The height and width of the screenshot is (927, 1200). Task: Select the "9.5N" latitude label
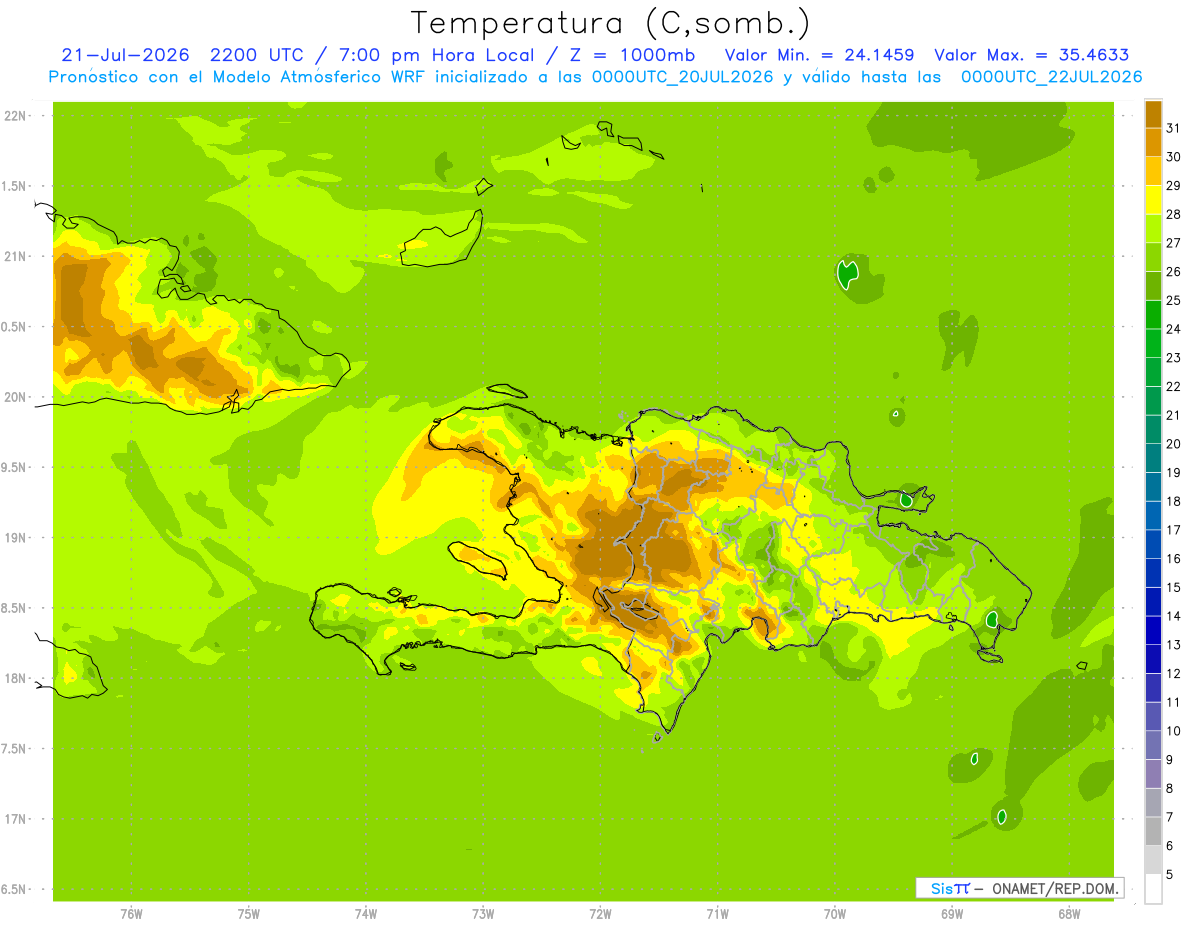pos(15,467)
